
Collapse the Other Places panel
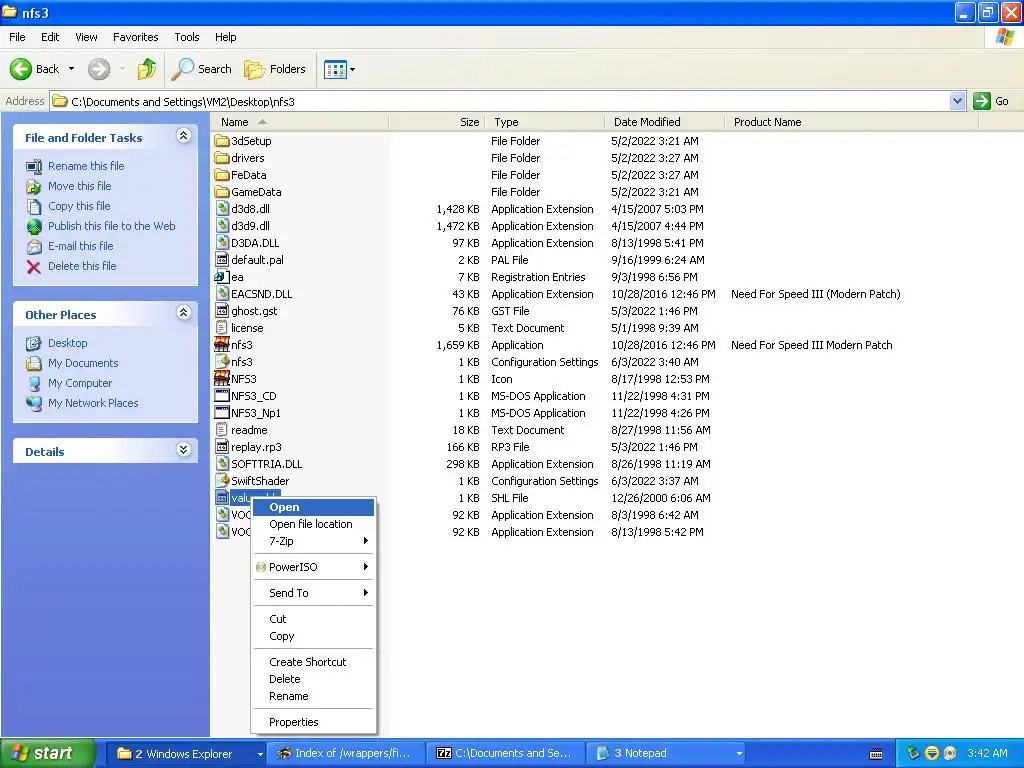tap(184, 313)
